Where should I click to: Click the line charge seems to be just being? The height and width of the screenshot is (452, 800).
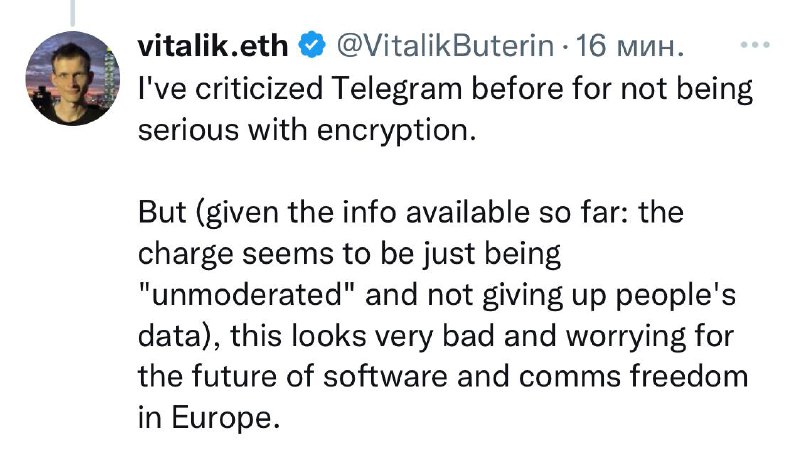[349, 254]
